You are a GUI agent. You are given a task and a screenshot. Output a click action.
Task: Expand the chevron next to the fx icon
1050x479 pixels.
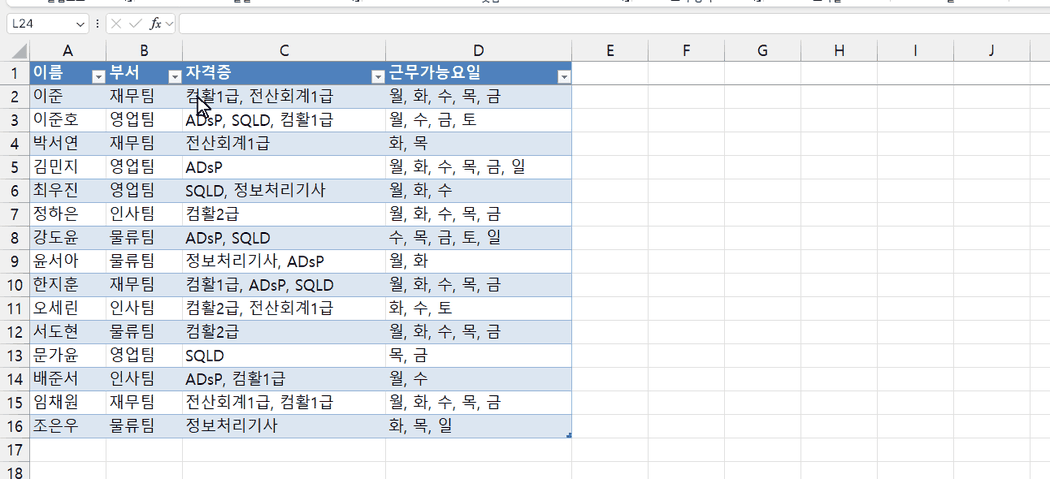[169, 24]
